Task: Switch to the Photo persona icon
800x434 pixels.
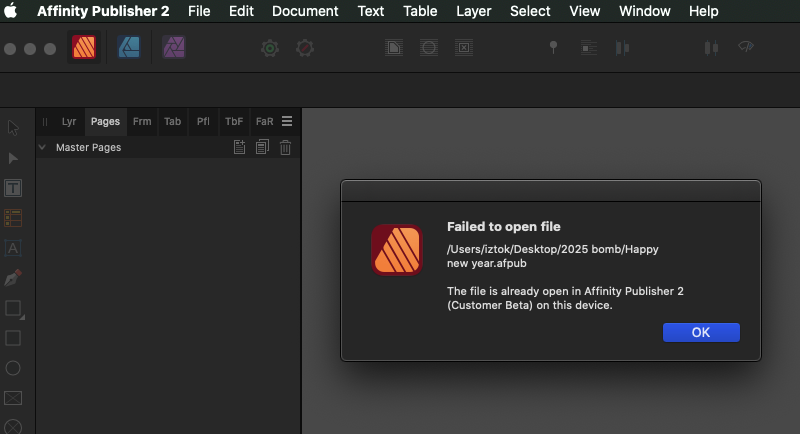Action: click(174, 47)
